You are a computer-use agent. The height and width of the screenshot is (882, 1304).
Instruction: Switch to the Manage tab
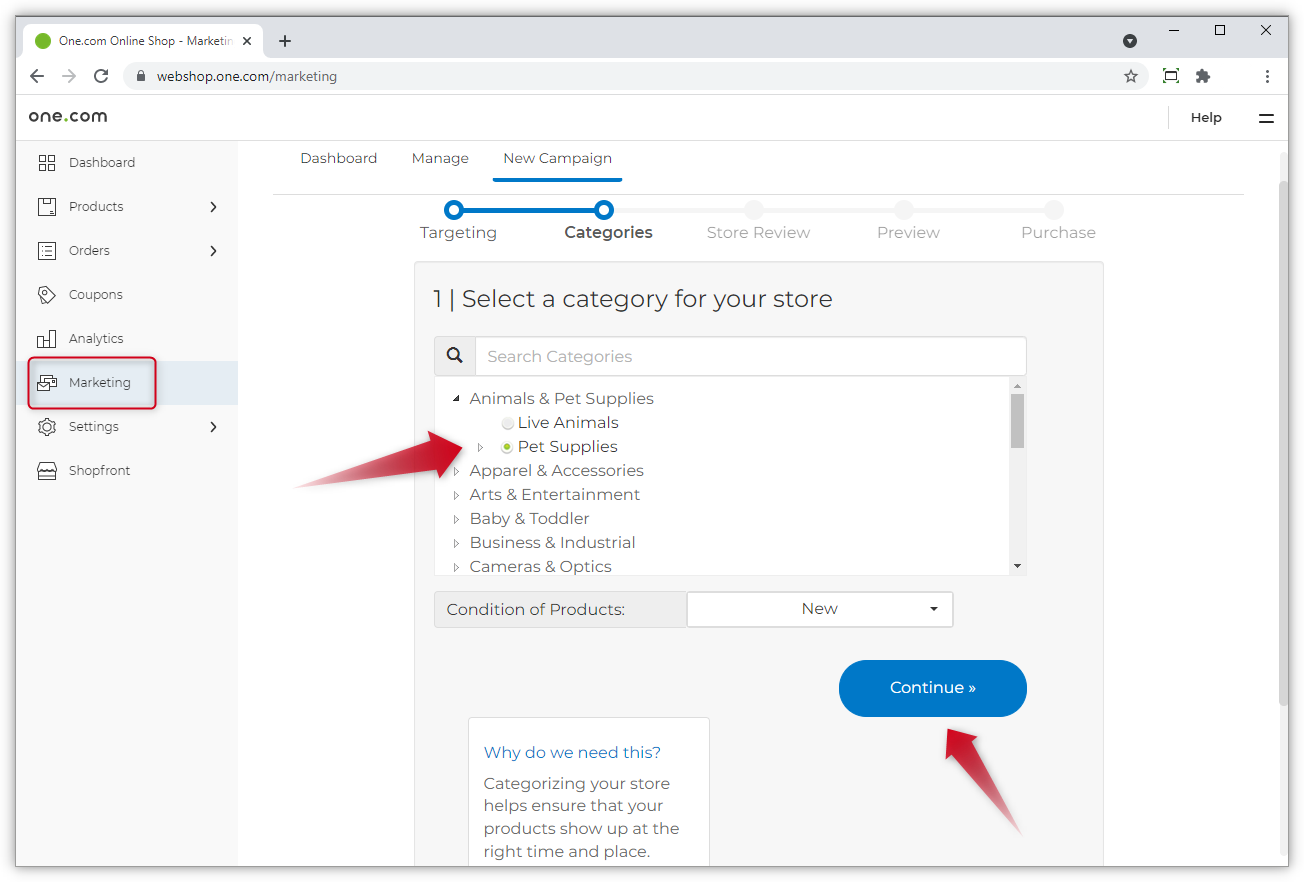pyautogui.click(x=440, y=158)
